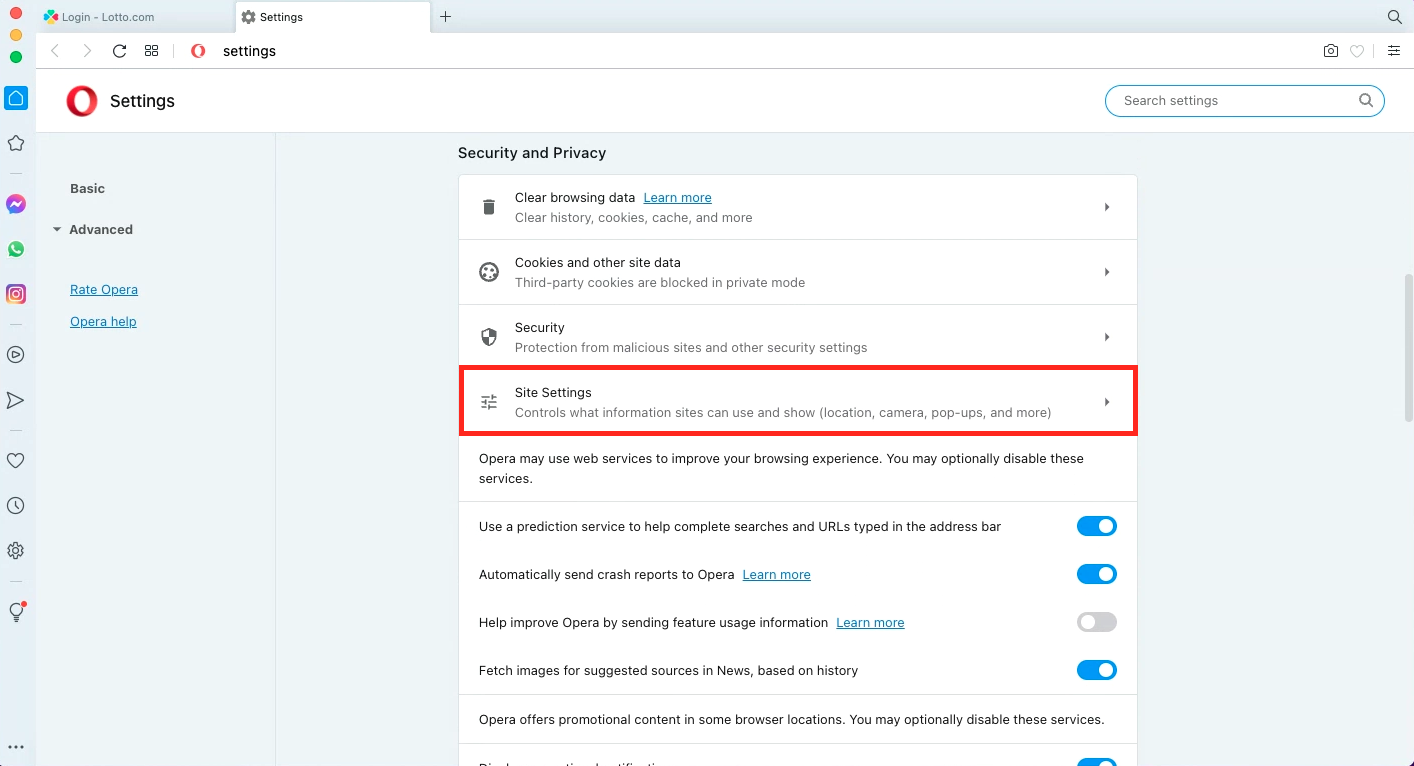Select the Settings tab
The image size is (1414, 766).
(x=333, y=17)
